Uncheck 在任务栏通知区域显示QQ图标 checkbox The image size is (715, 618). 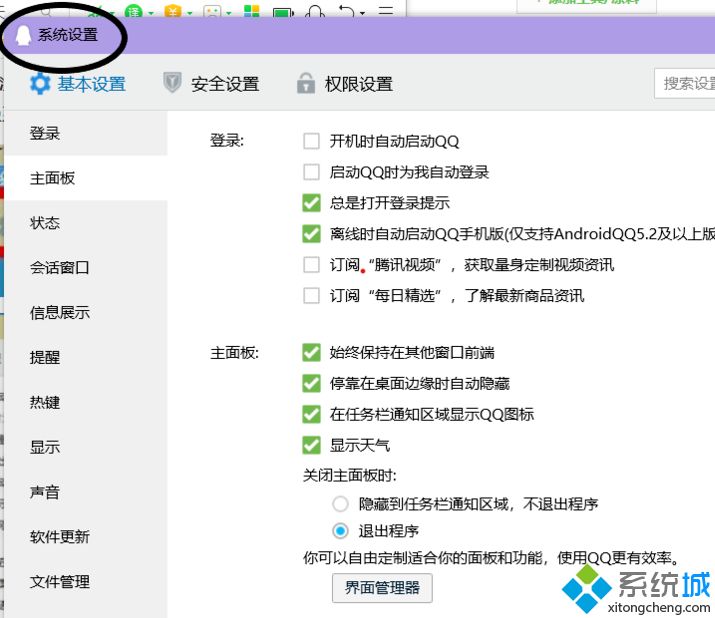[x=311, y=414]
